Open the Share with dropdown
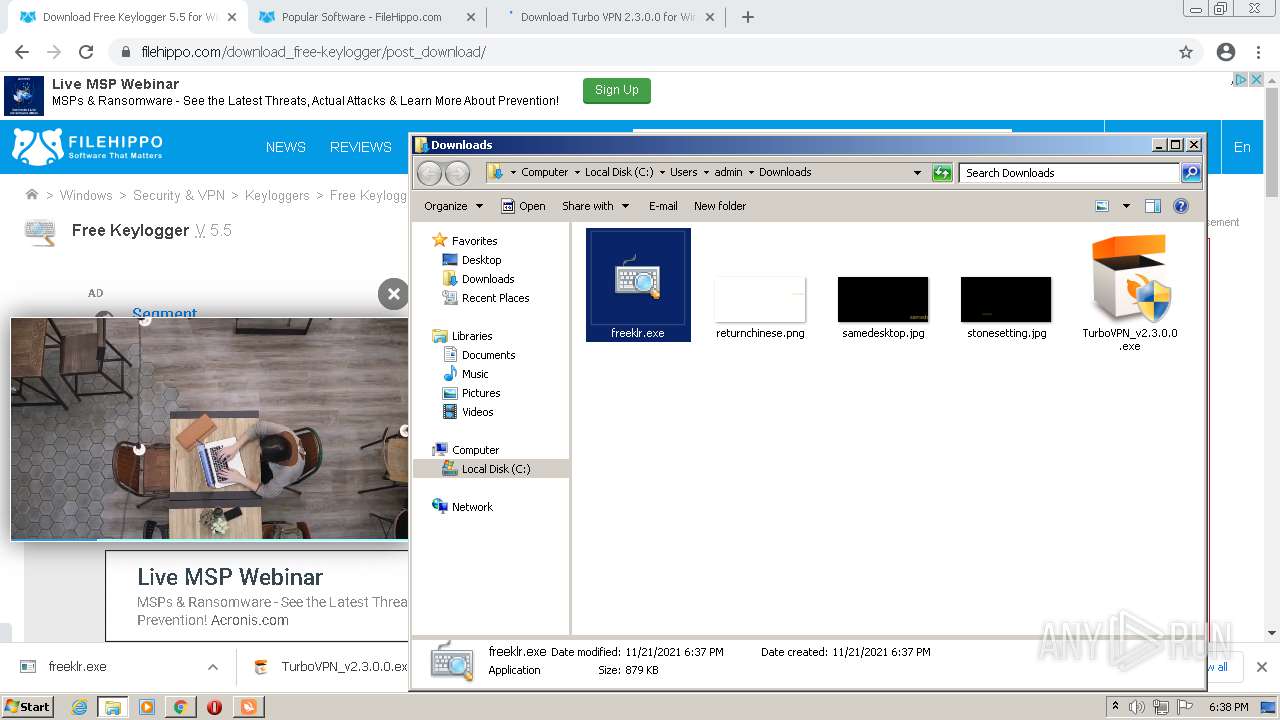1280x720 pixels. coord(595,206)
